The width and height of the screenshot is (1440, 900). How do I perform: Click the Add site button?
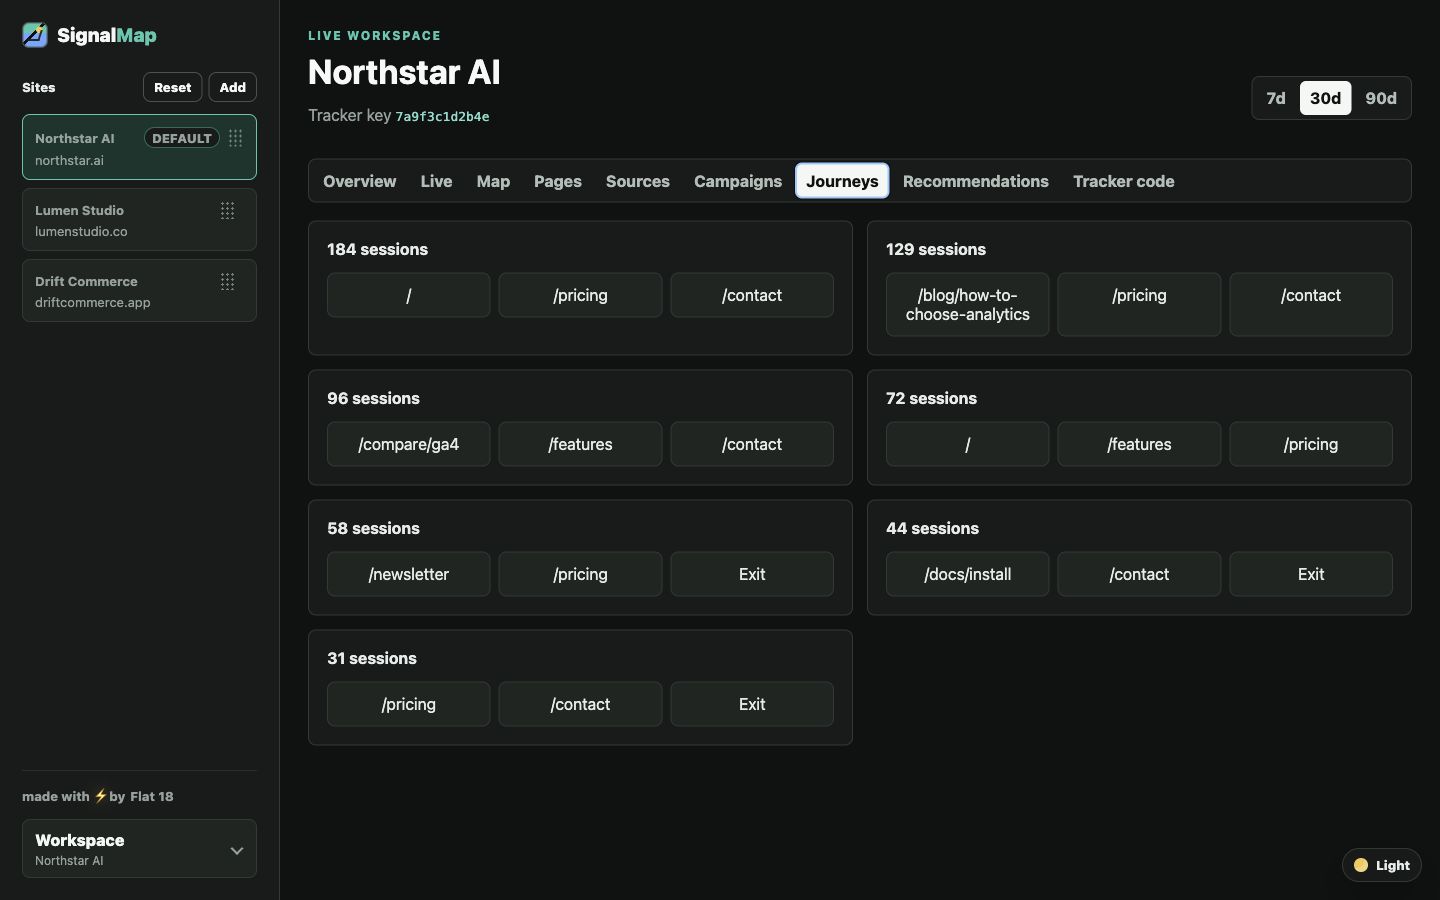pos(233,87)
